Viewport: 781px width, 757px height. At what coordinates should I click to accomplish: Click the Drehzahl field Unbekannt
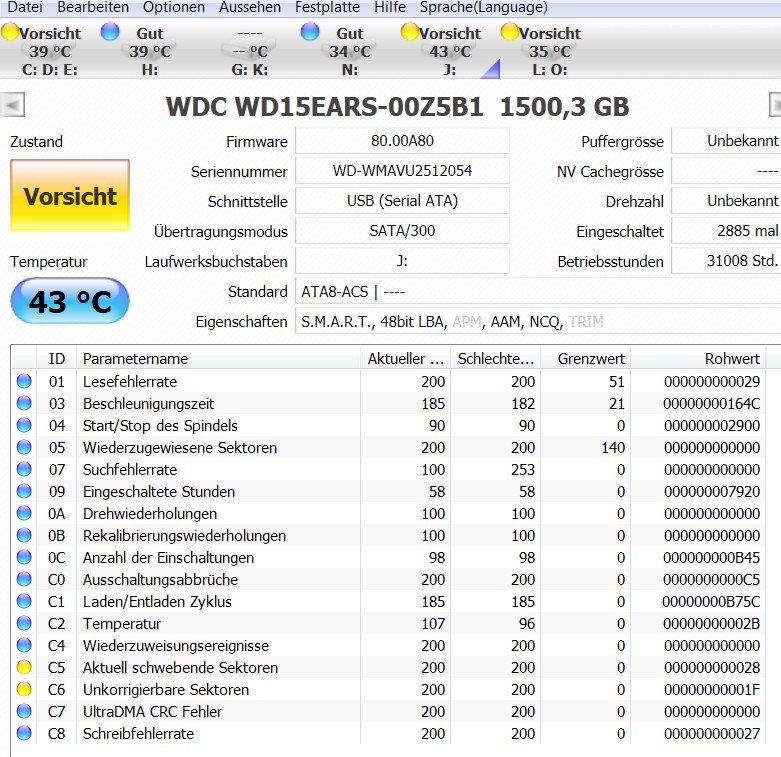(x=726, y=201)
